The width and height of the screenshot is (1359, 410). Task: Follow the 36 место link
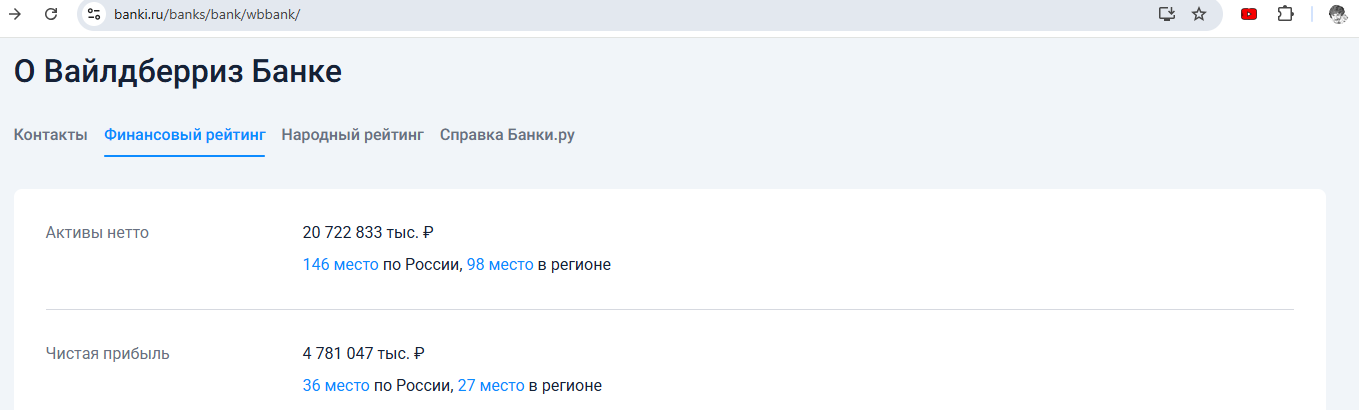pyautogui.click(x=336, y=385)
